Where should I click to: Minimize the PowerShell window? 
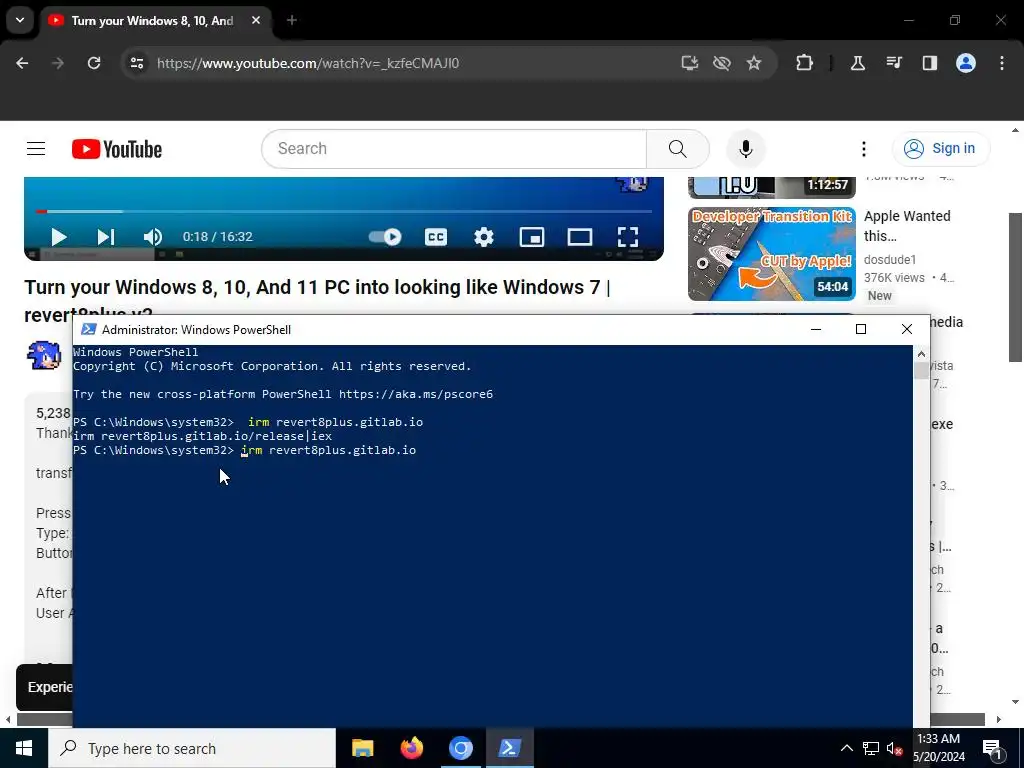tap(816, 329)
